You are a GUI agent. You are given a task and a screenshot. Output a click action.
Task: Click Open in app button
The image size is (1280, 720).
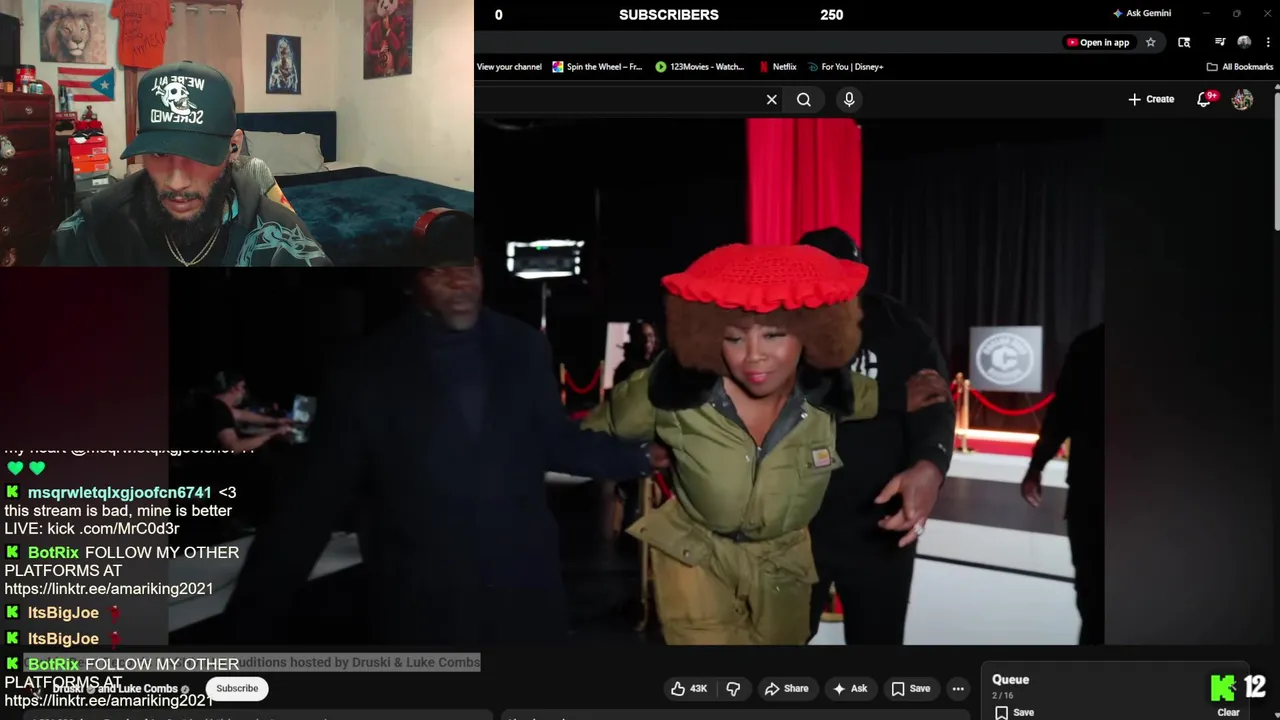tap(1098, 42)
